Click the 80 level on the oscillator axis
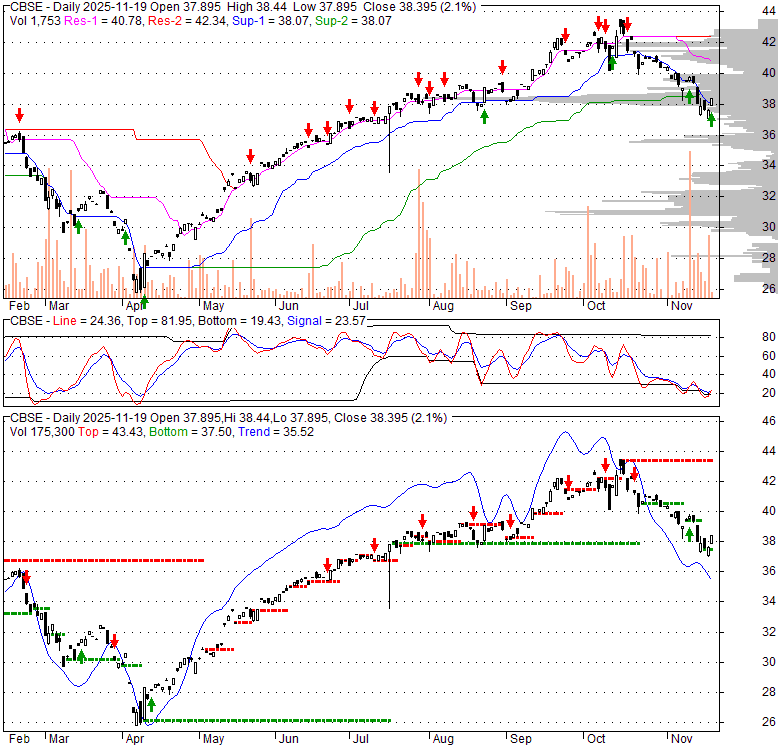This screenshot has width=780, height=745. click(x=769, y=337)
